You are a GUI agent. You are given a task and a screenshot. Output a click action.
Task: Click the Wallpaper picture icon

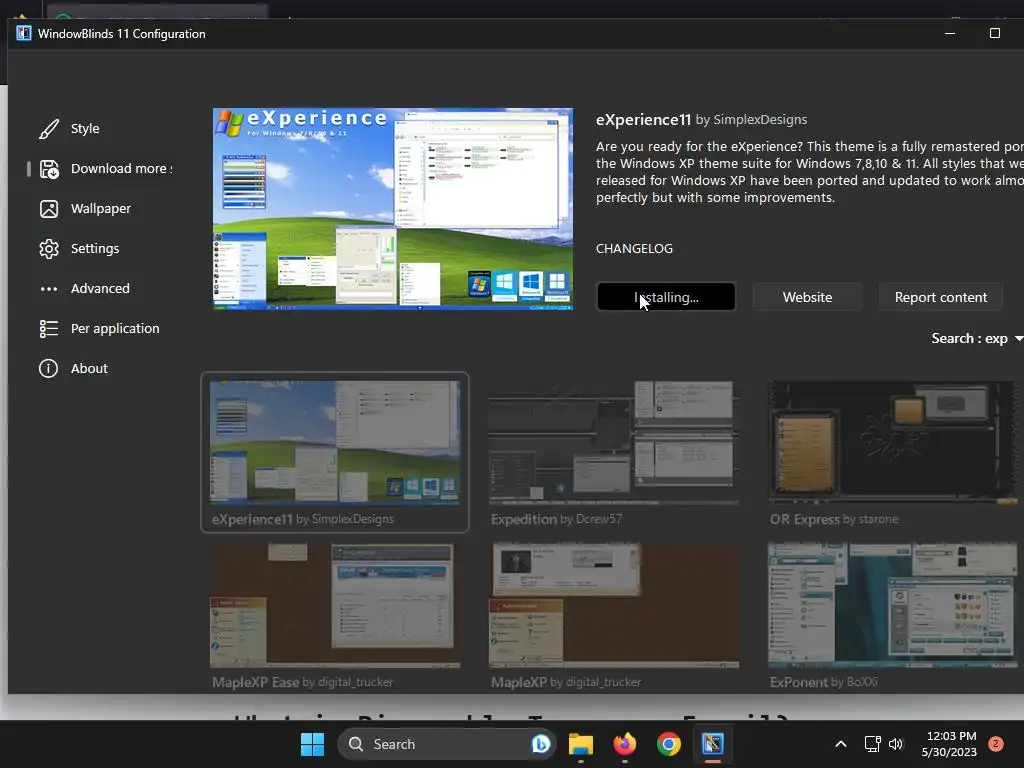[49, 209]
